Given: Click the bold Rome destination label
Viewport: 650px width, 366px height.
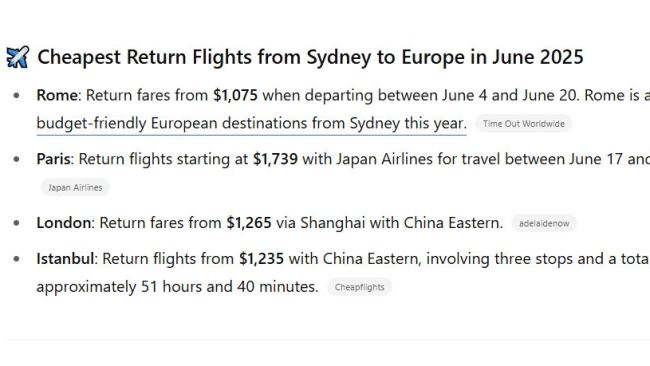Looking at the screenshot, I should (x=57, y=95).
